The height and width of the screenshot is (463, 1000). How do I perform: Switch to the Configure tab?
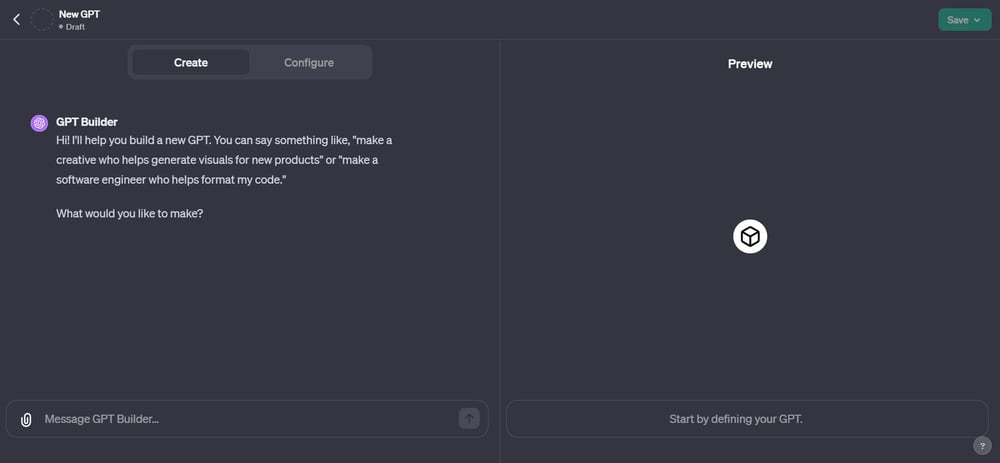coord(309,62)
